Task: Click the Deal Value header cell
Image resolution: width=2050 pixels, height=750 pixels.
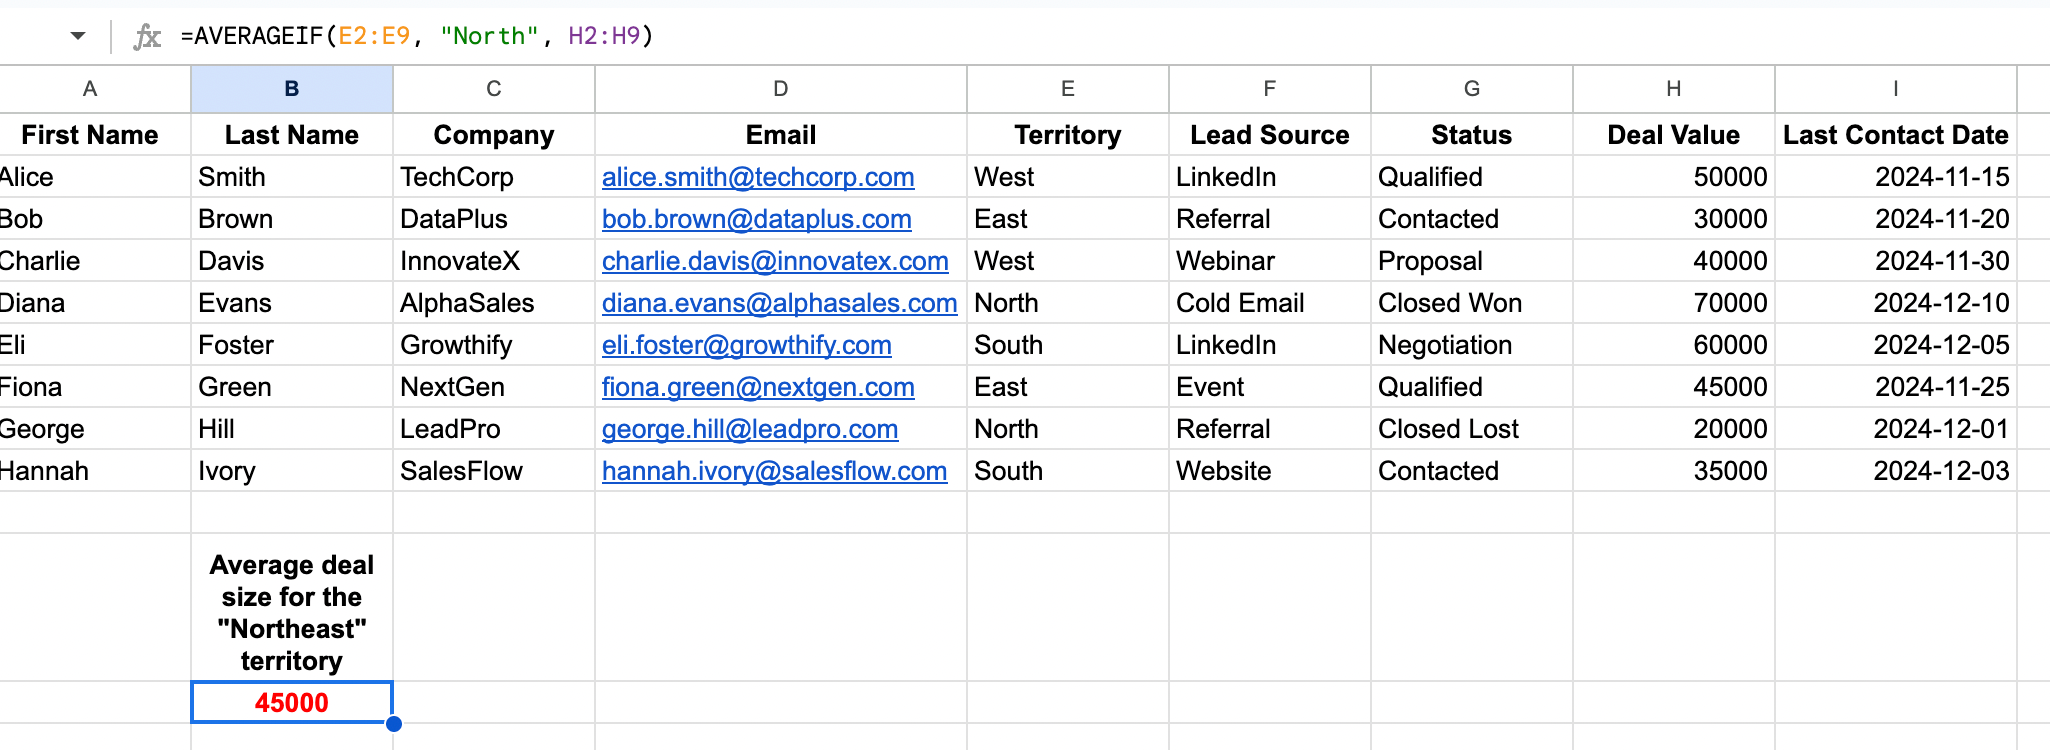Action: click(x=1673, y=135)
